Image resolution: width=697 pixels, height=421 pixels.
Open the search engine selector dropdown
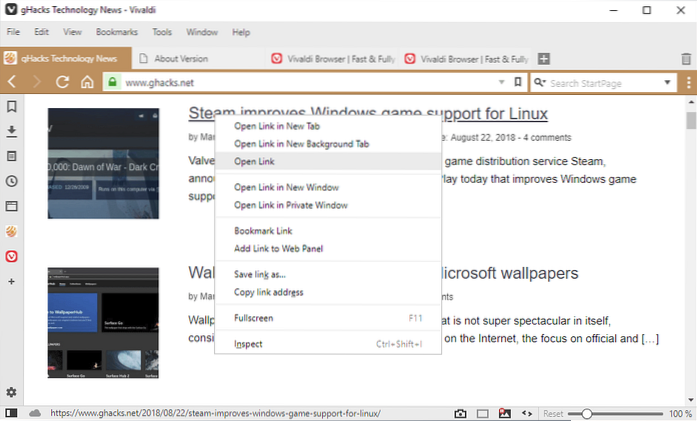click(x=539, y=82)
